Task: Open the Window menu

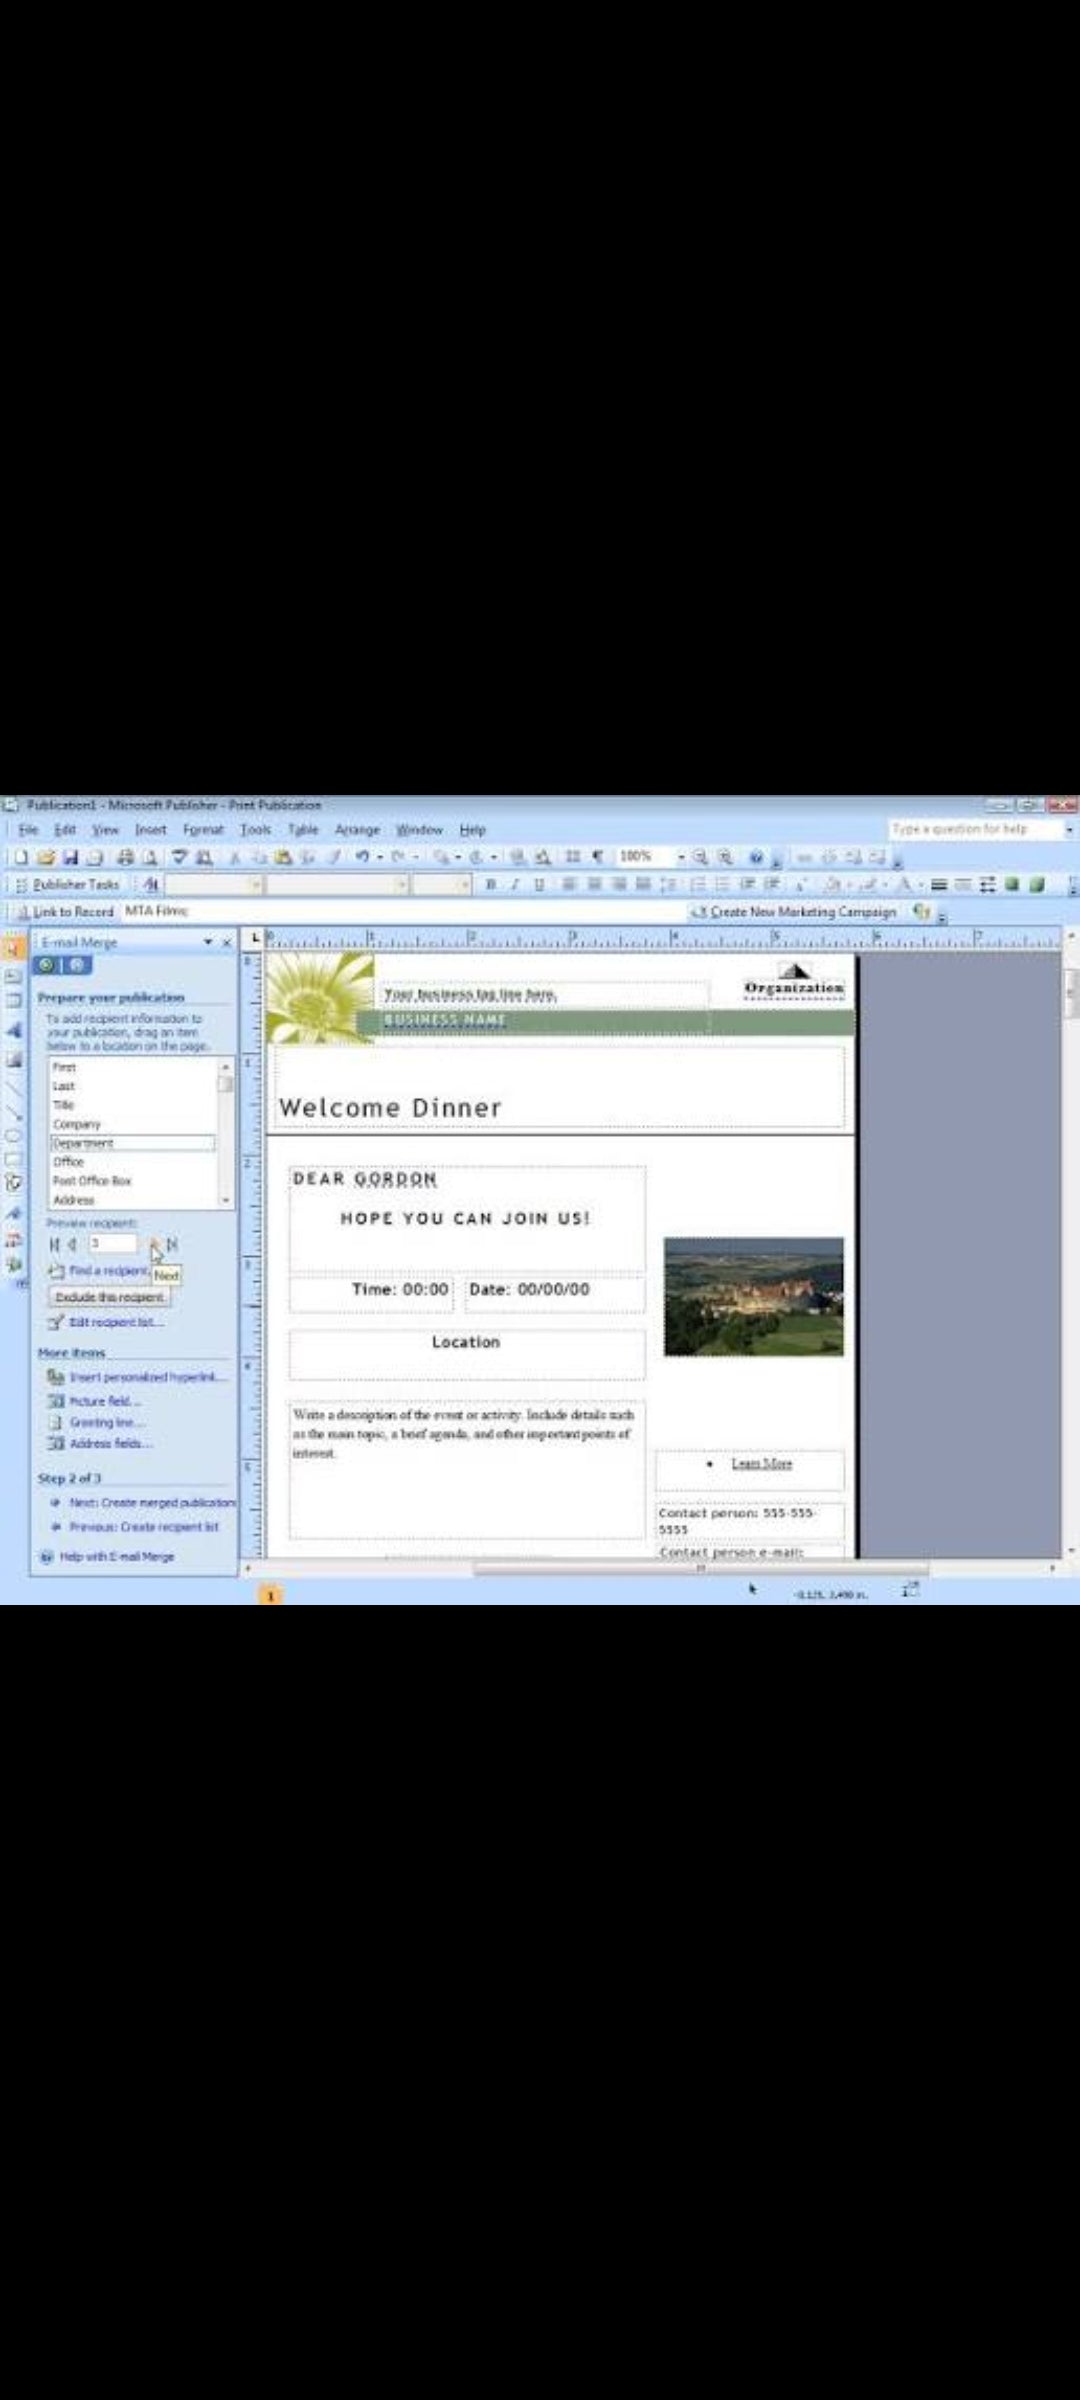Action: pos(419,830)
